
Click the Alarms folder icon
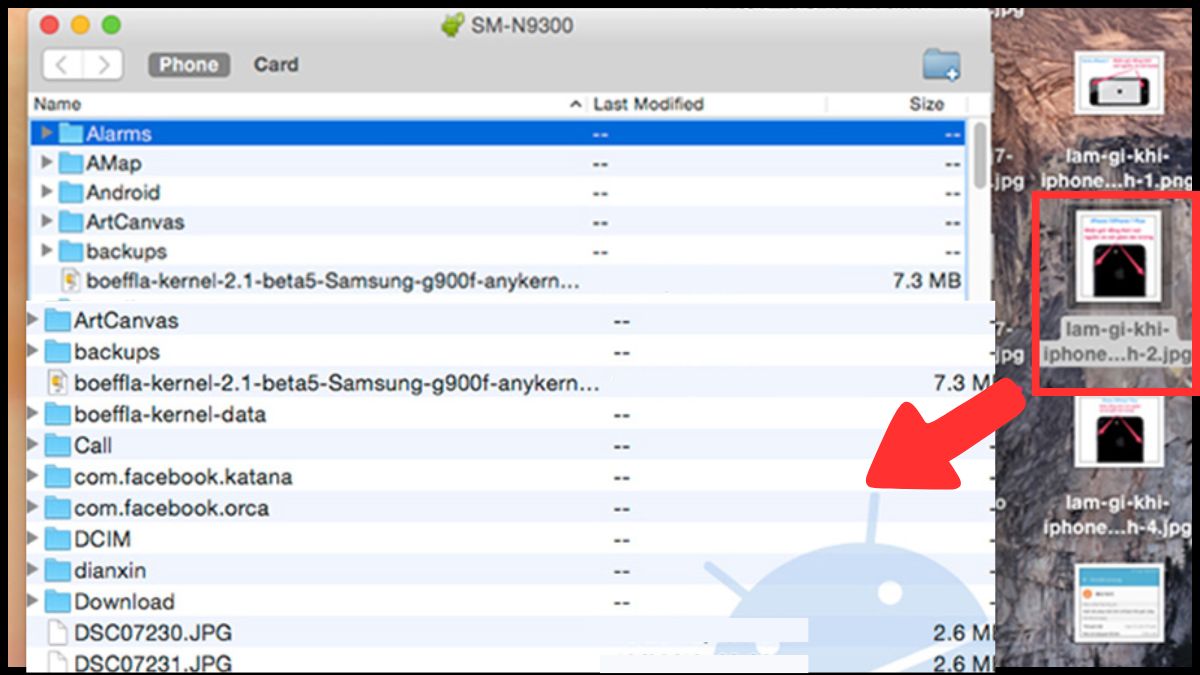coord(70,133)
